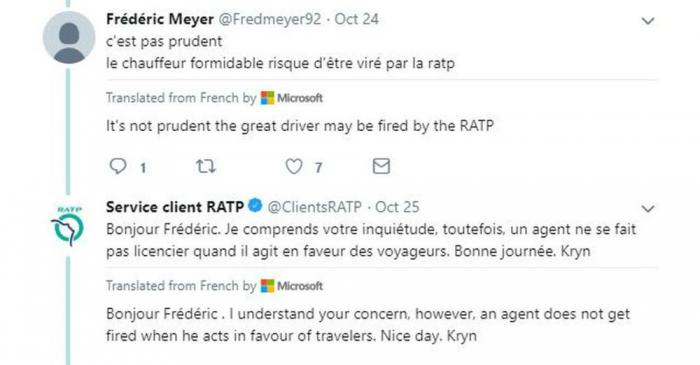The image size is (700, 365).
Task: Click the French text of RATP's reply
Action: click(x=371, y=240)
